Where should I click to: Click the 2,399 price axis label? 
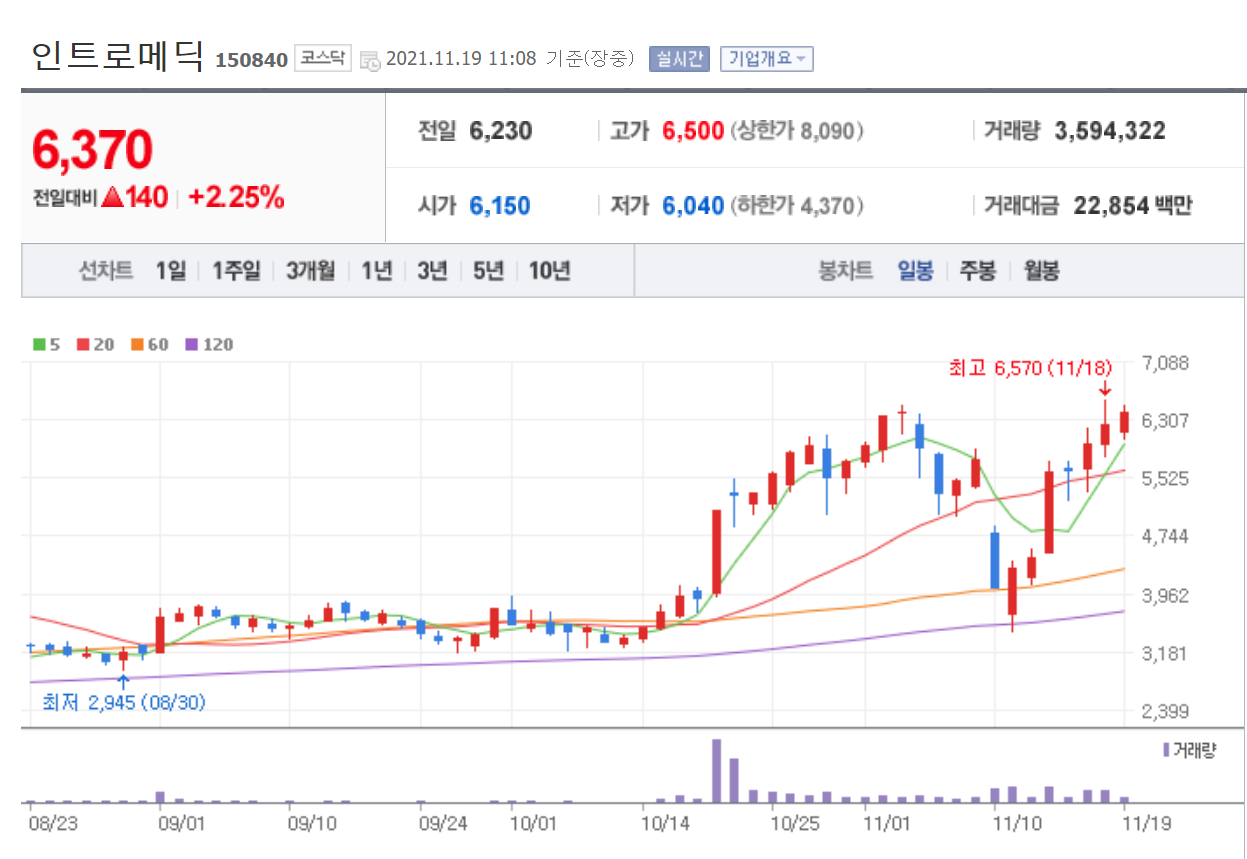pyautogui.click(x=1166, y=711)
